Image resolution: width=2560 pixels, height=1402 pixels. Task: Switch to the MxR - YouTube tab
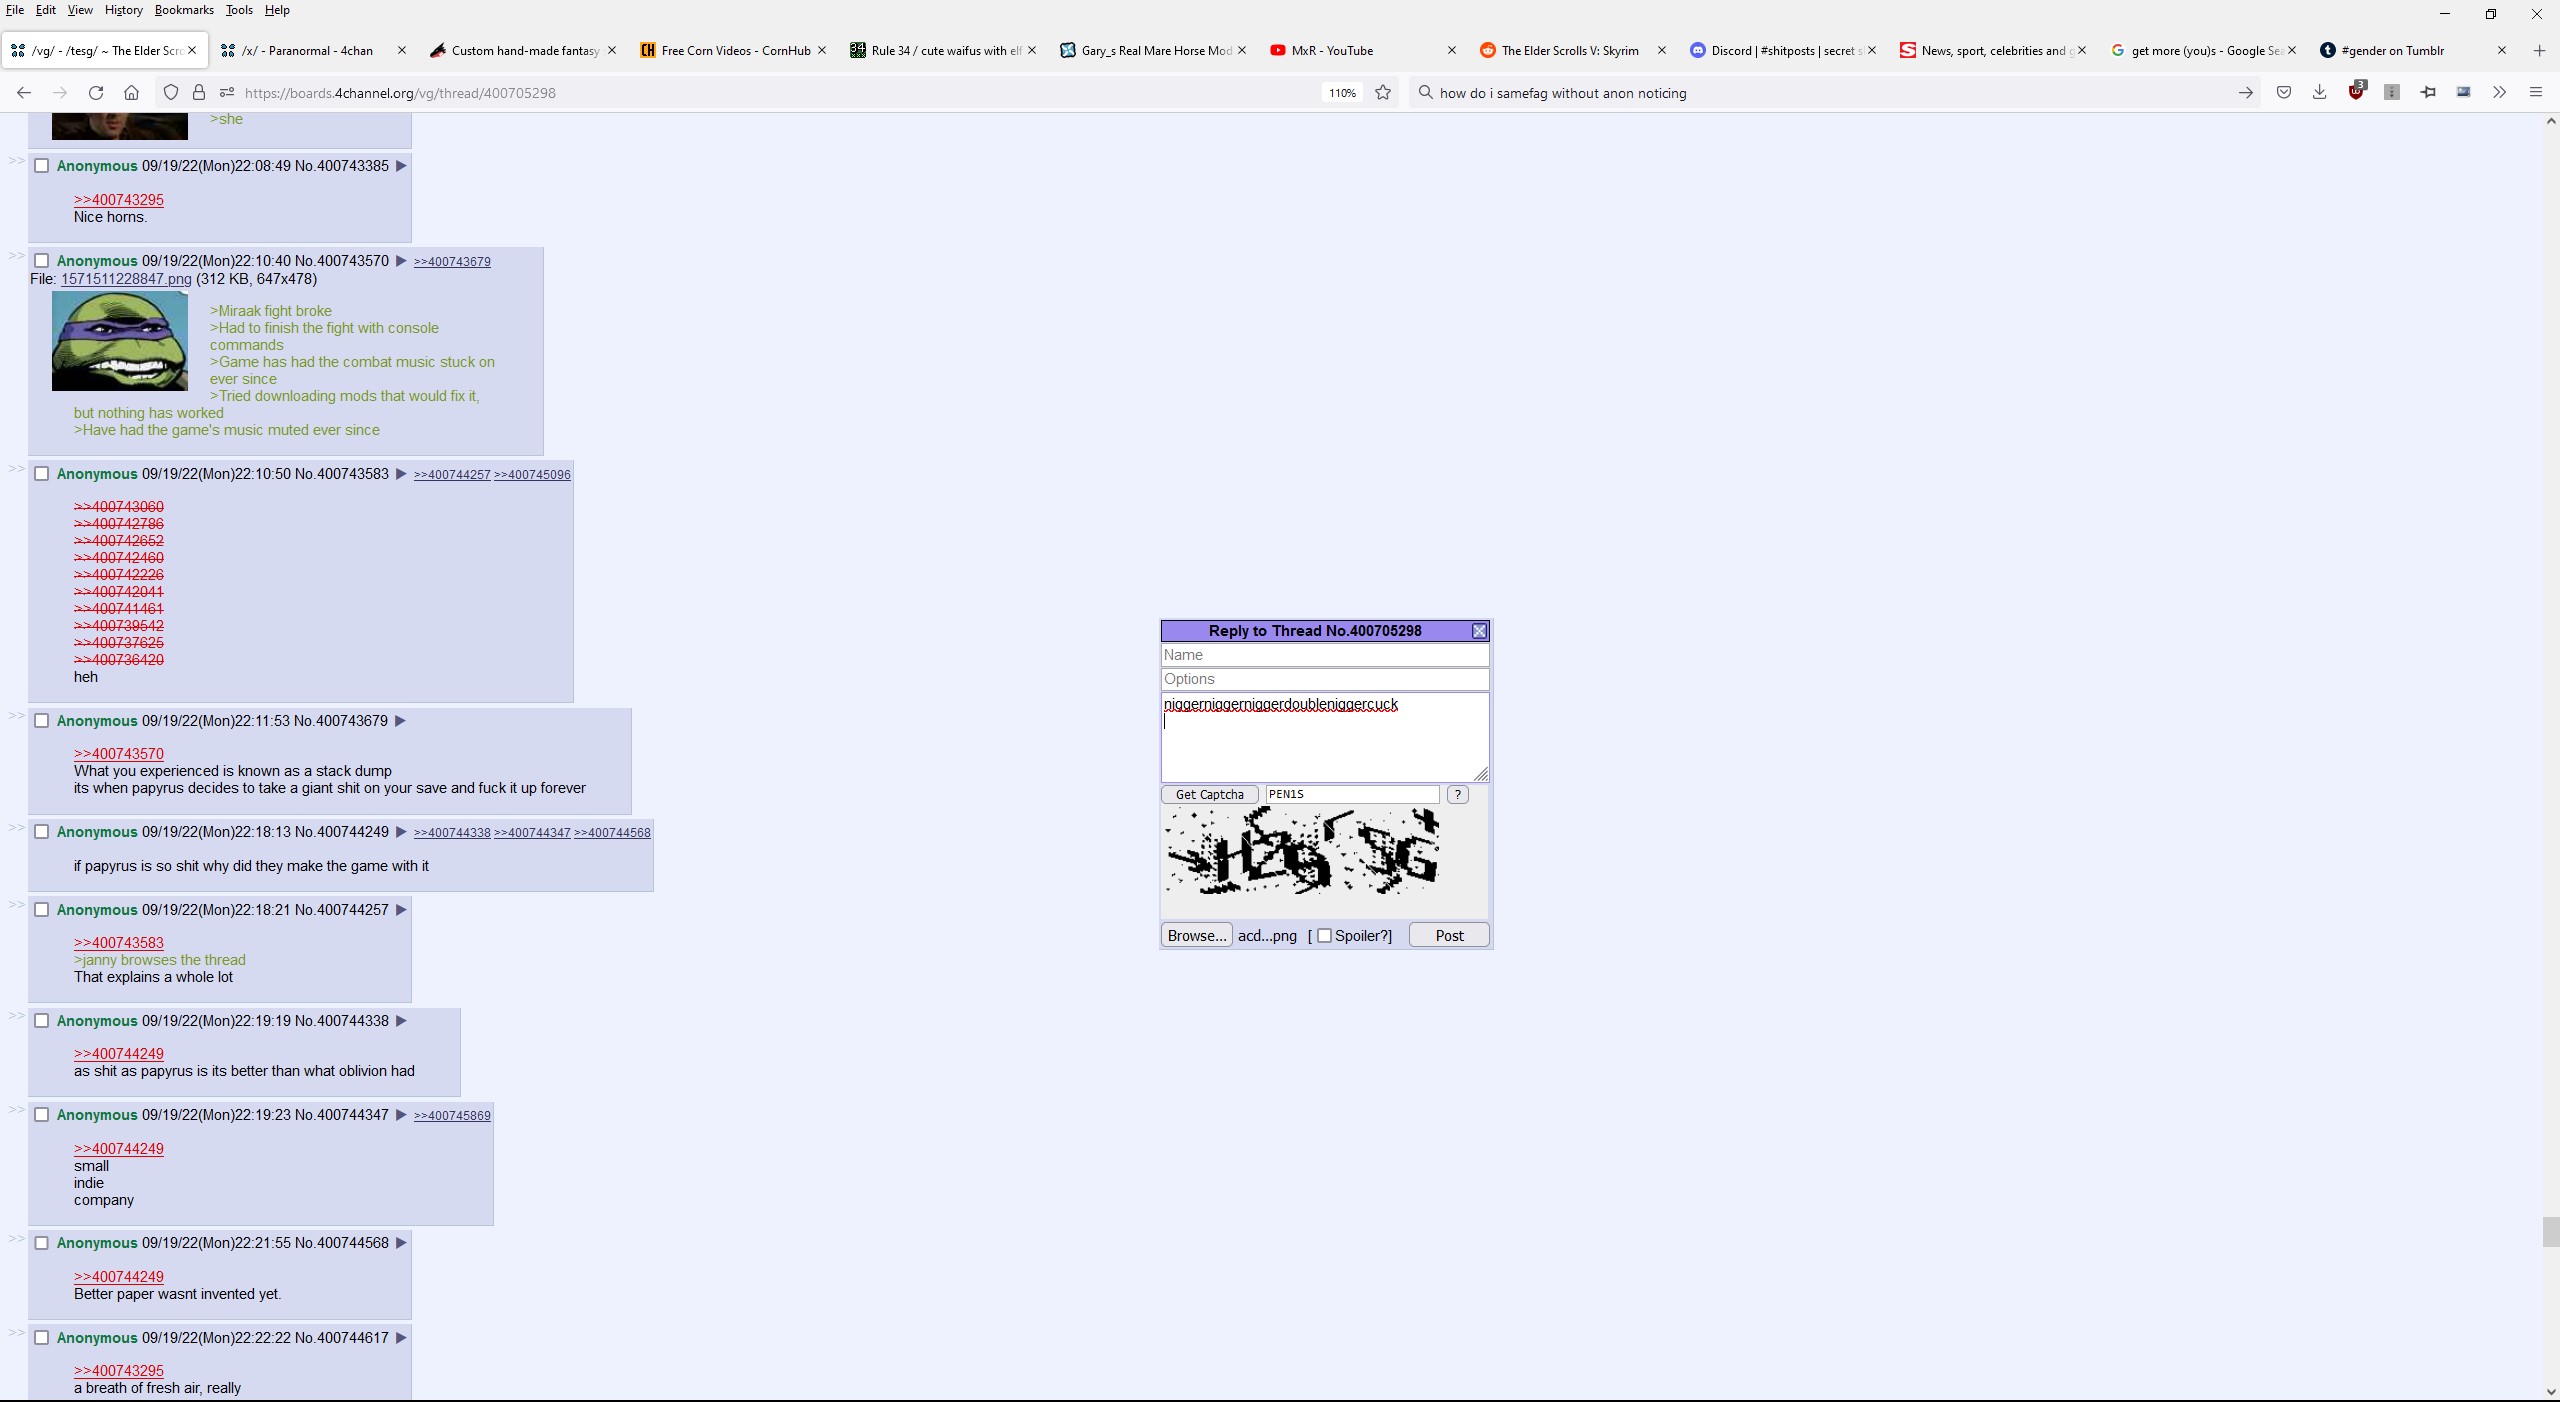1331,50
